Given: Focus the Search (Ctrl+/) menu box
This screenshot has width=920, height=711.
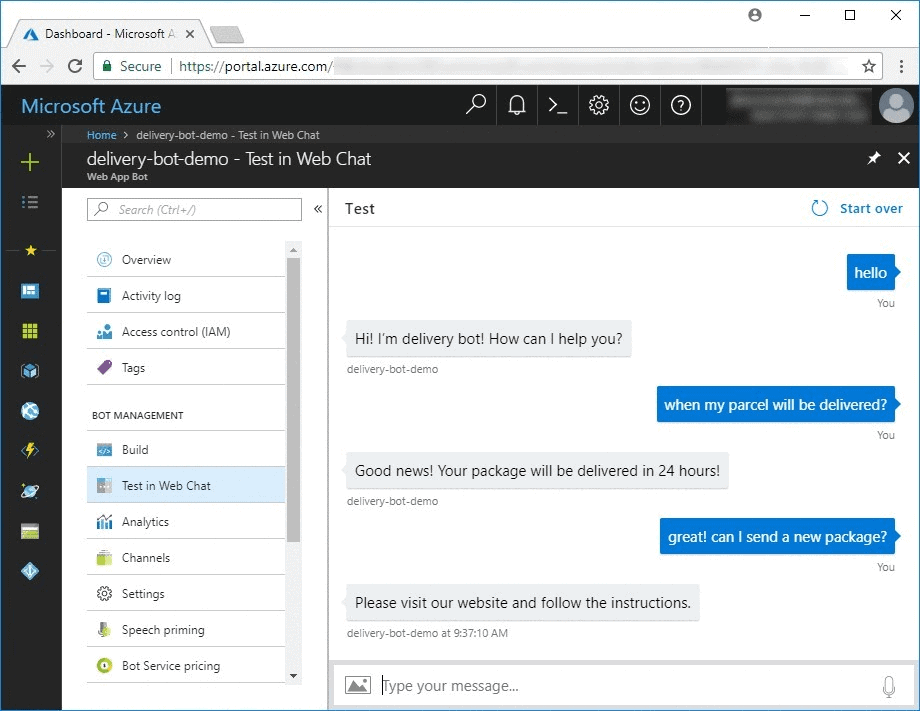Looking at the screenshot, I should click(x=194, y=209).
